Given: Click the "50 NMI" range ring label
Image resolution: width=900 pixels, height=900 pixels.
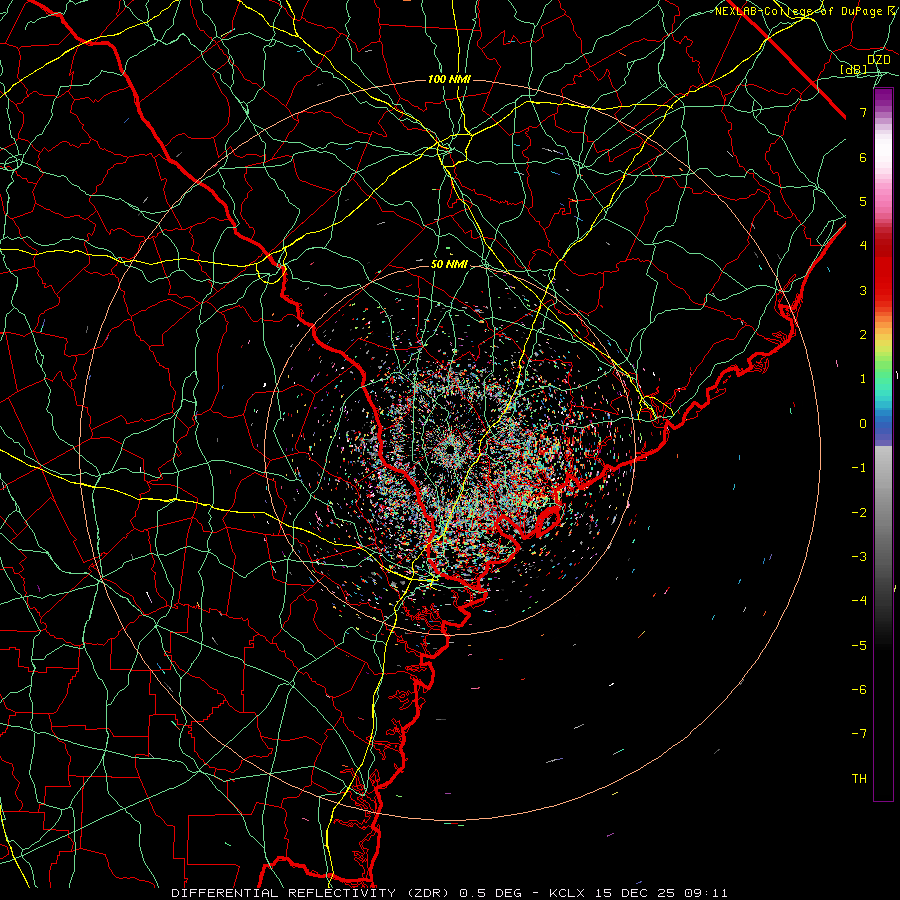Looking at the screenshot, I should point(449,265).
